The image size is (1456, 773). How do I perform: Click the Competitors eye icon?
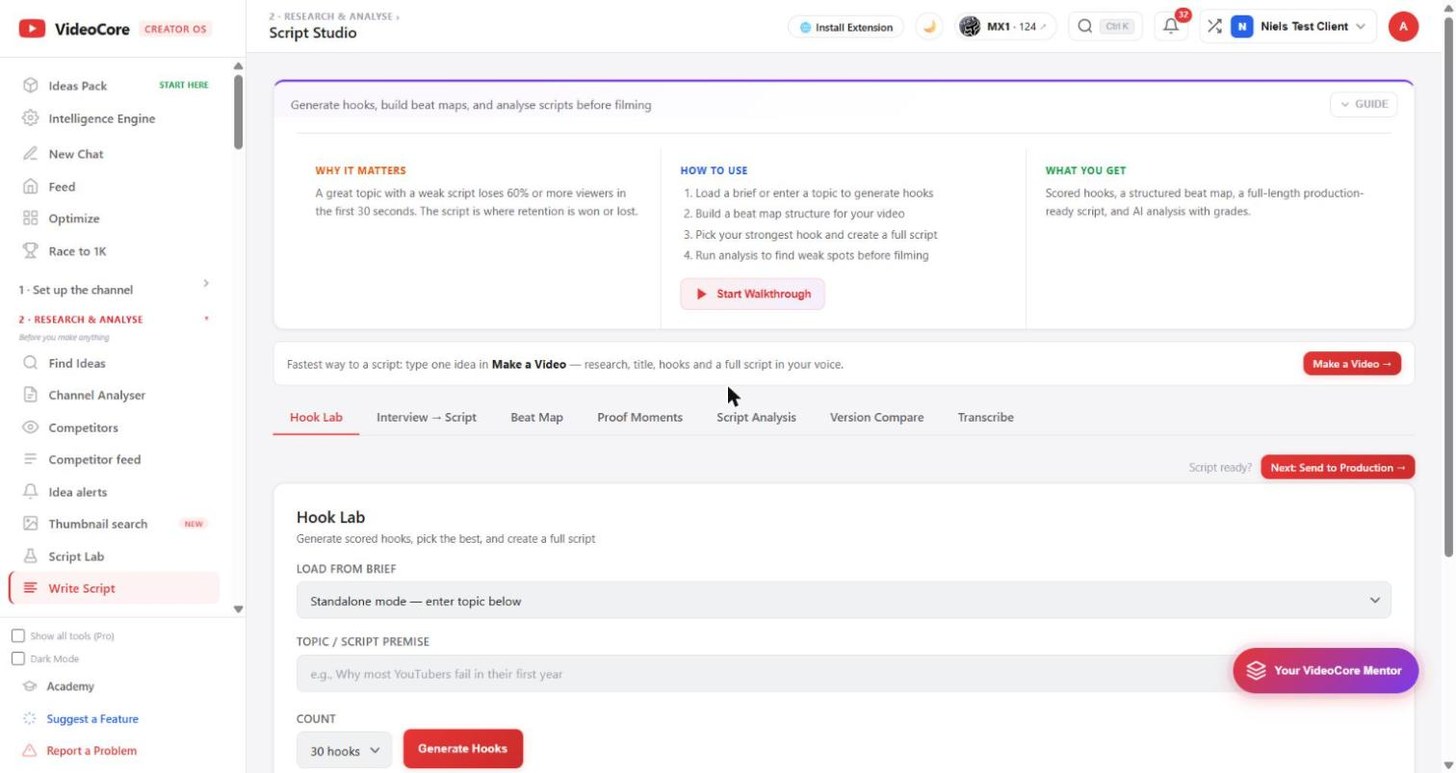click(x=30, y=427)
